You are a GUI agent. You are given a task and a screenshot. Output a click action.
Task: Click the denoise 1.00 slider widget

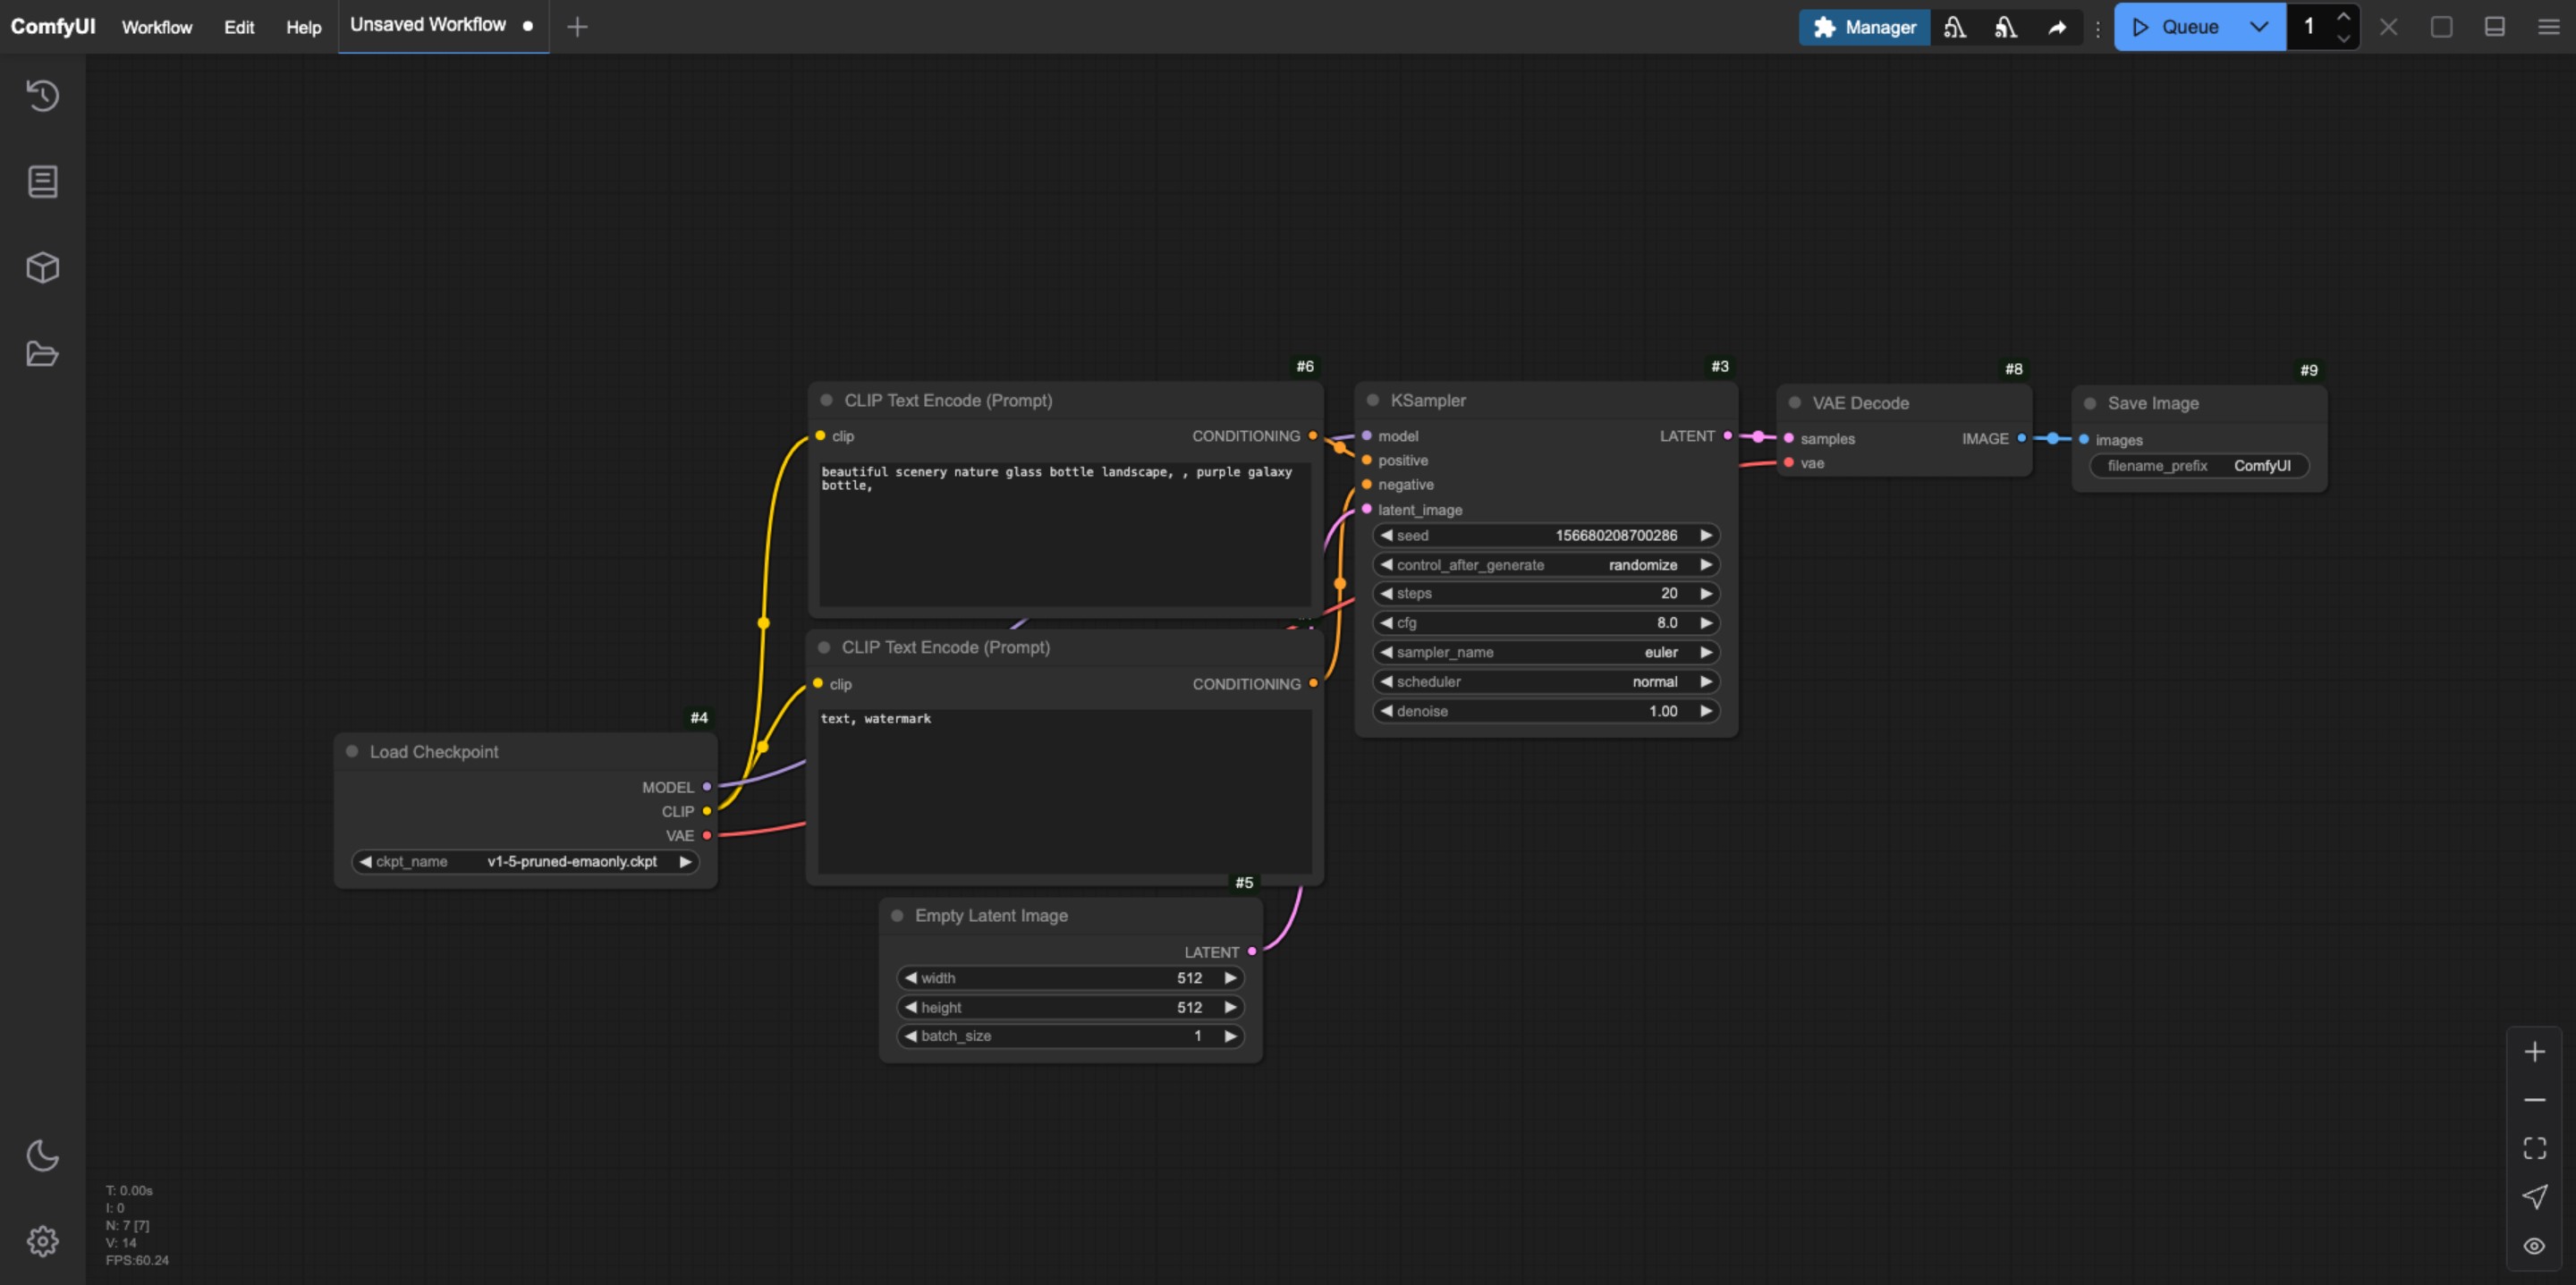coord(1546,711)
